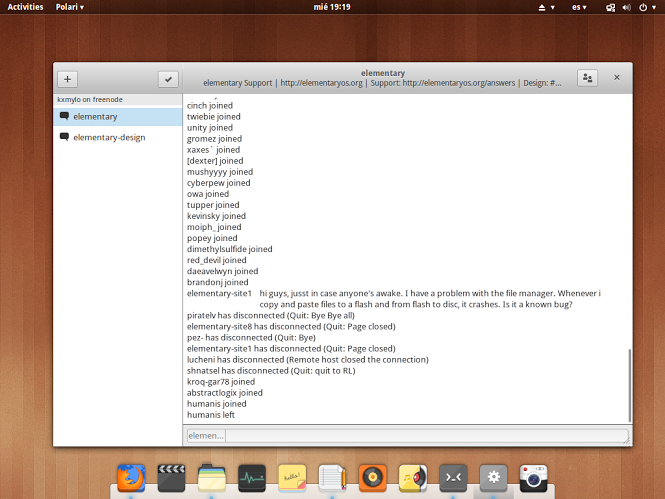Click 'shnatsel has disconnected' line
This screenshot has height=499, width=665.
tap(271, 371)
